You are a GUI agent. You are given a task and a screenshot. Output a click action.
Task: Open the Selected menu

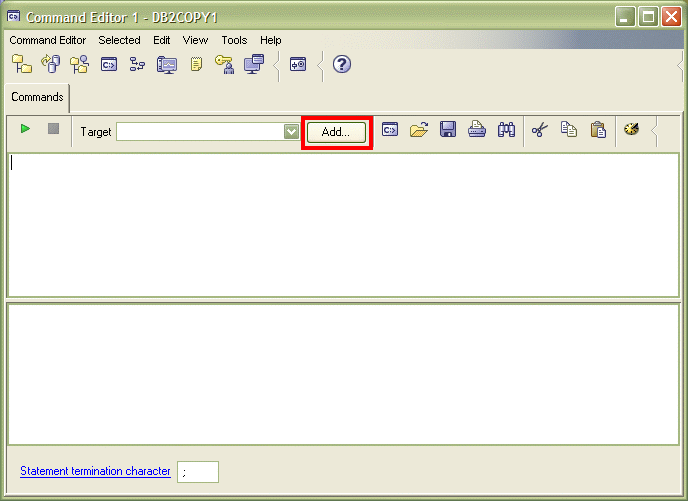tap(119, 40)
